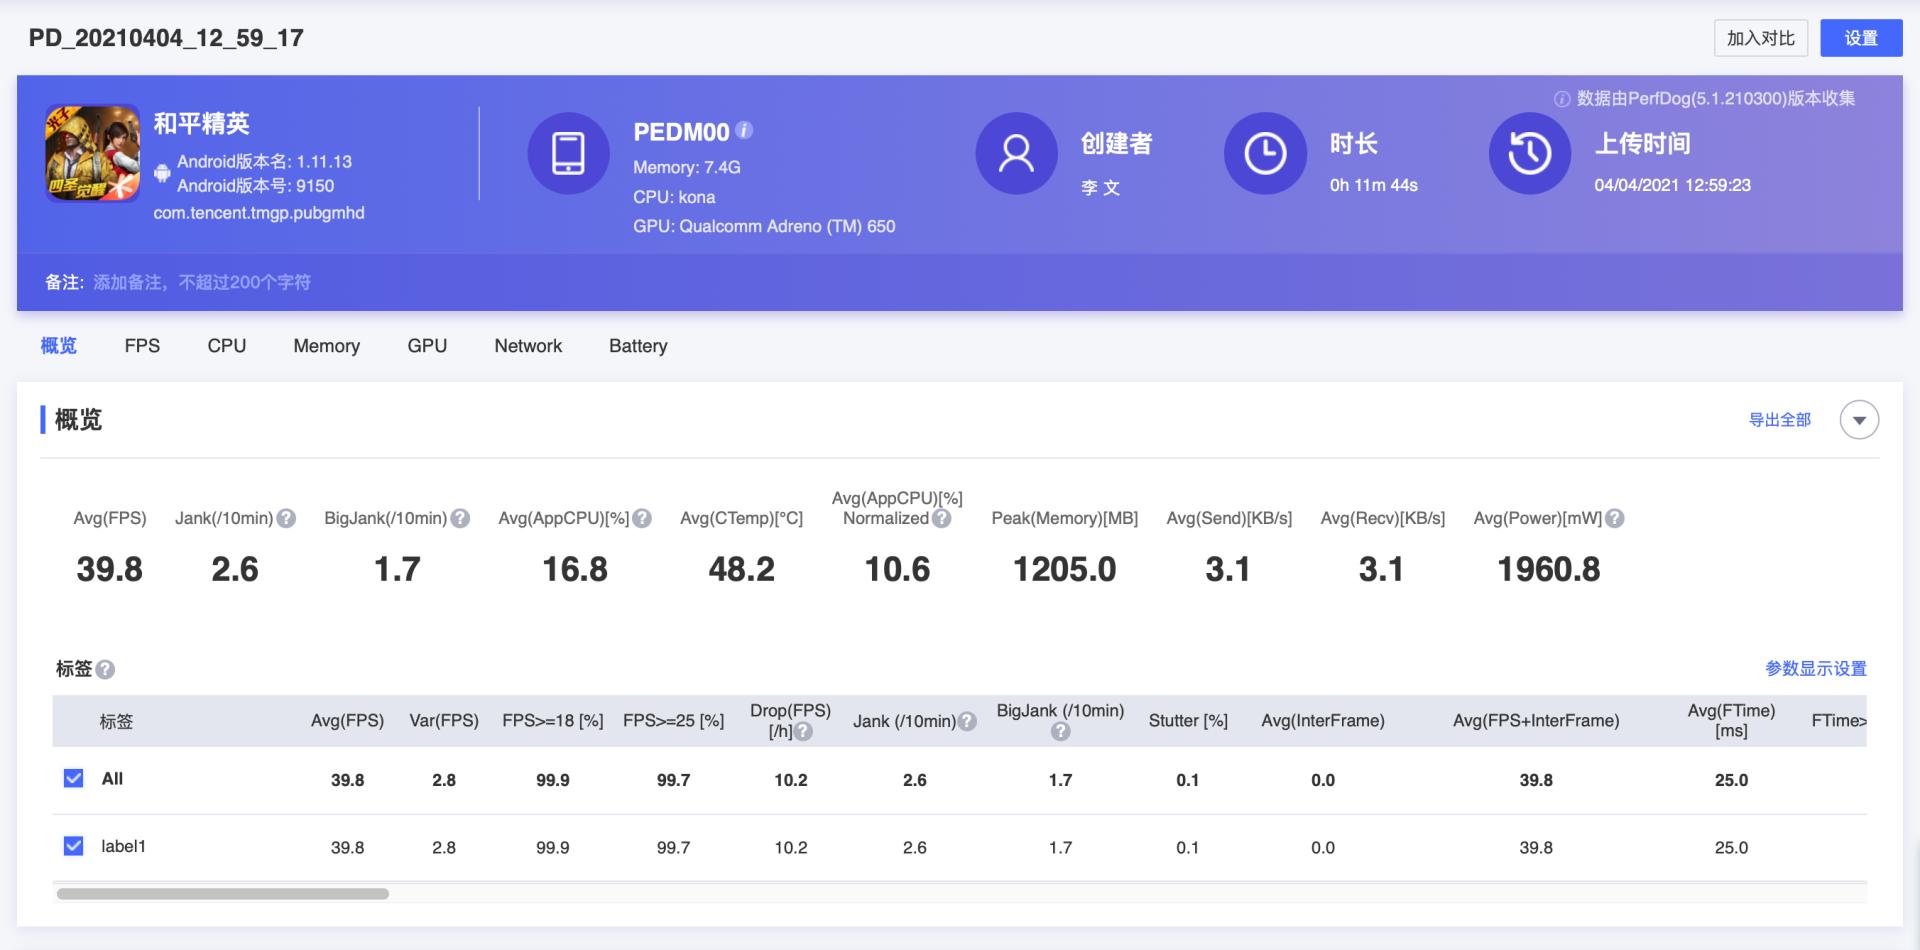This screenshot has height=950, width=1920.
Task: Open the Battery tab
Action: [x=638, y=346]
